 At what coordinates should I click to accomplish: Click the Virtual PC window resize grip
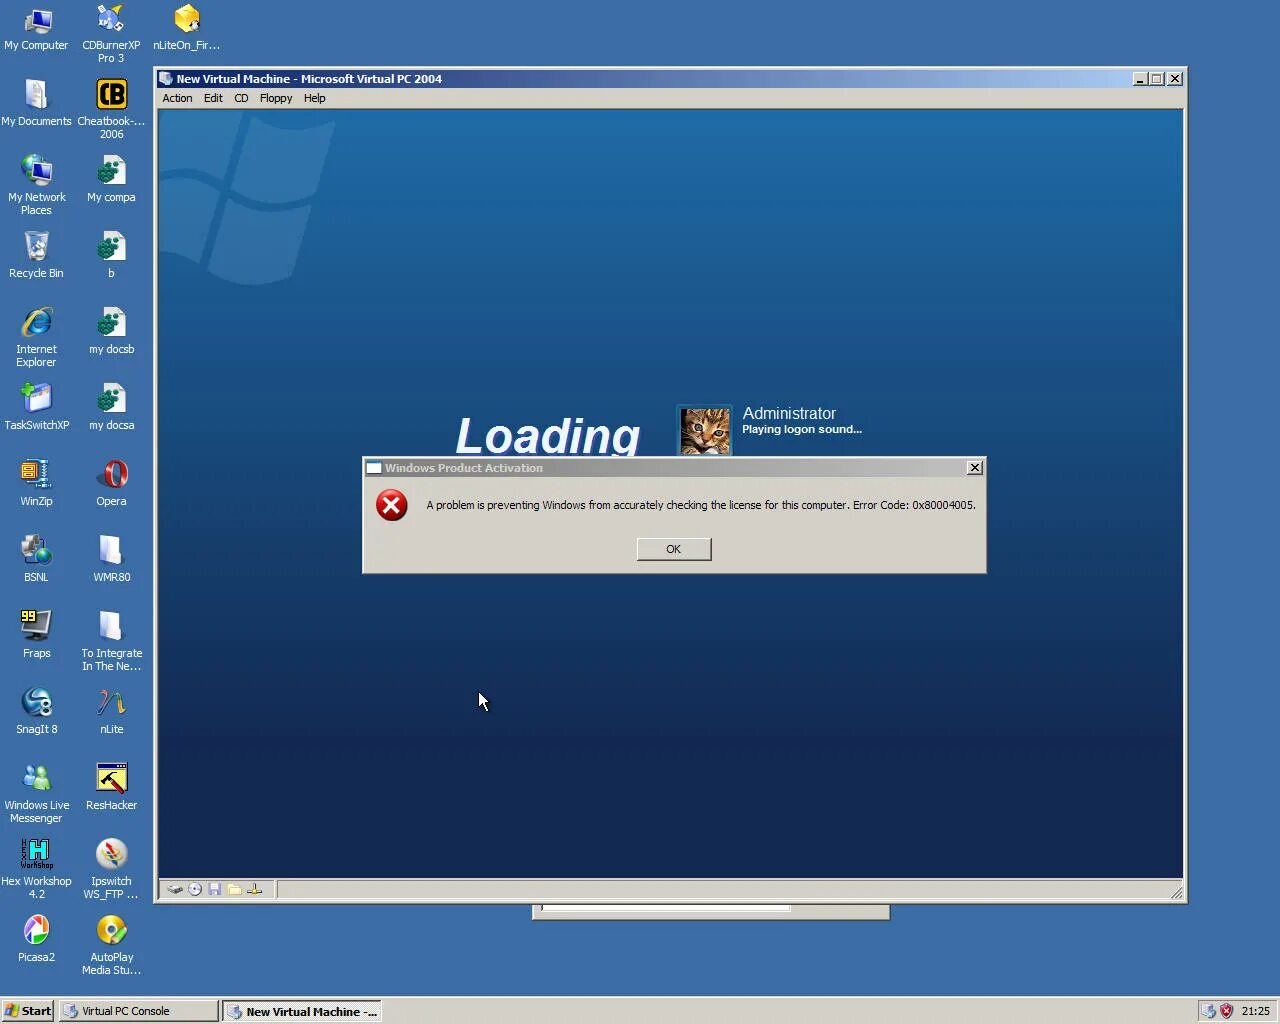click(x=1176, y=892)
